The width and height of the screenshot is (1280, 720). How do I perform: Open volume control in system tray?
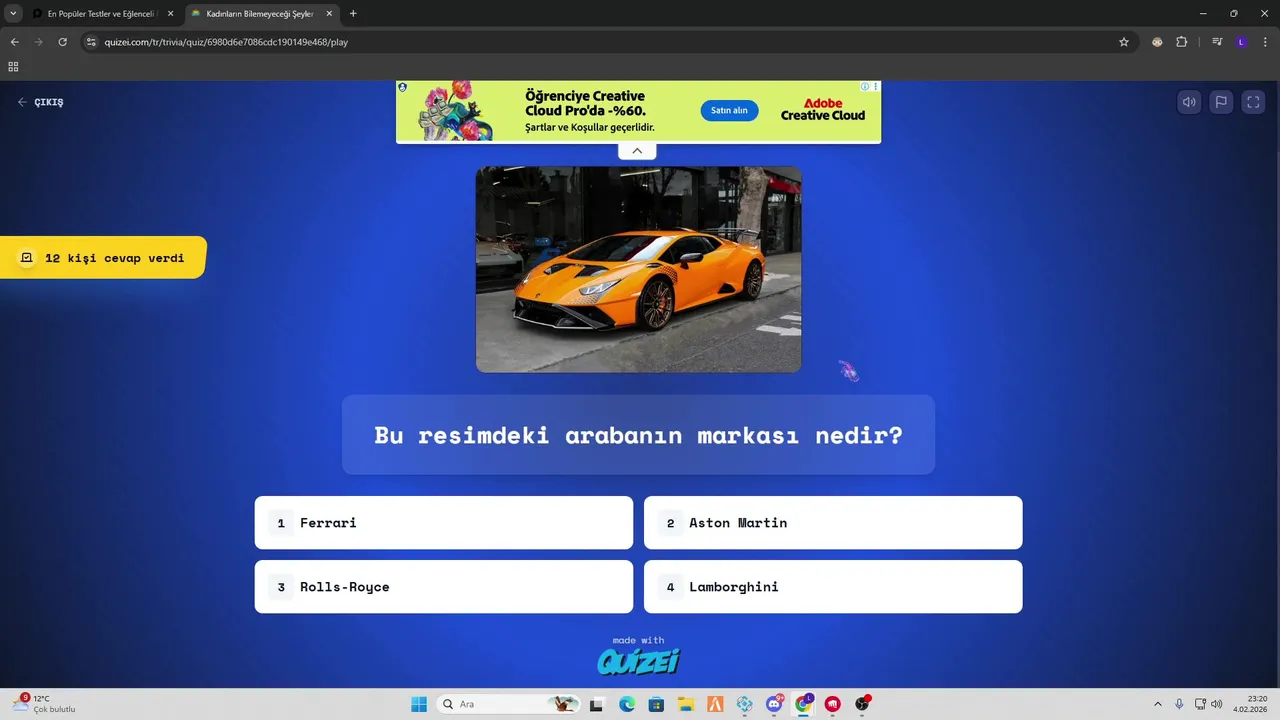click(1217, 704)
